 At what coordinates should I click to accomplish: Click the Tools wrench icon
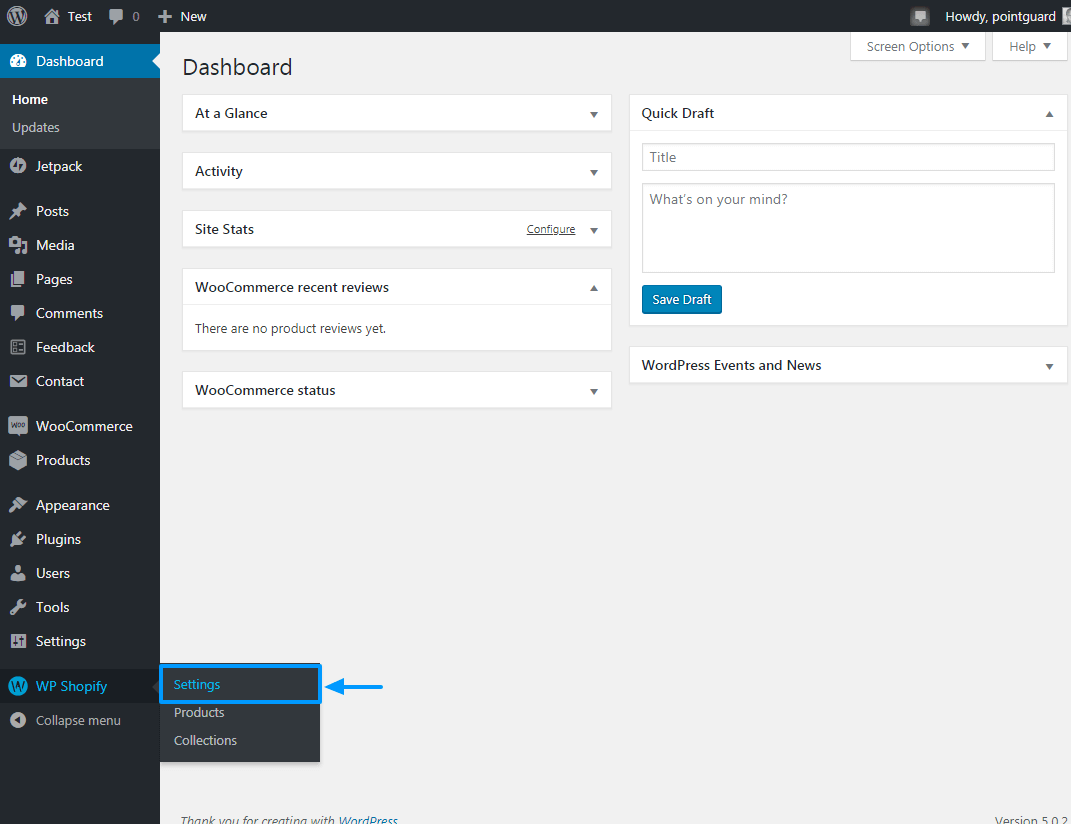tap(18, 607)
